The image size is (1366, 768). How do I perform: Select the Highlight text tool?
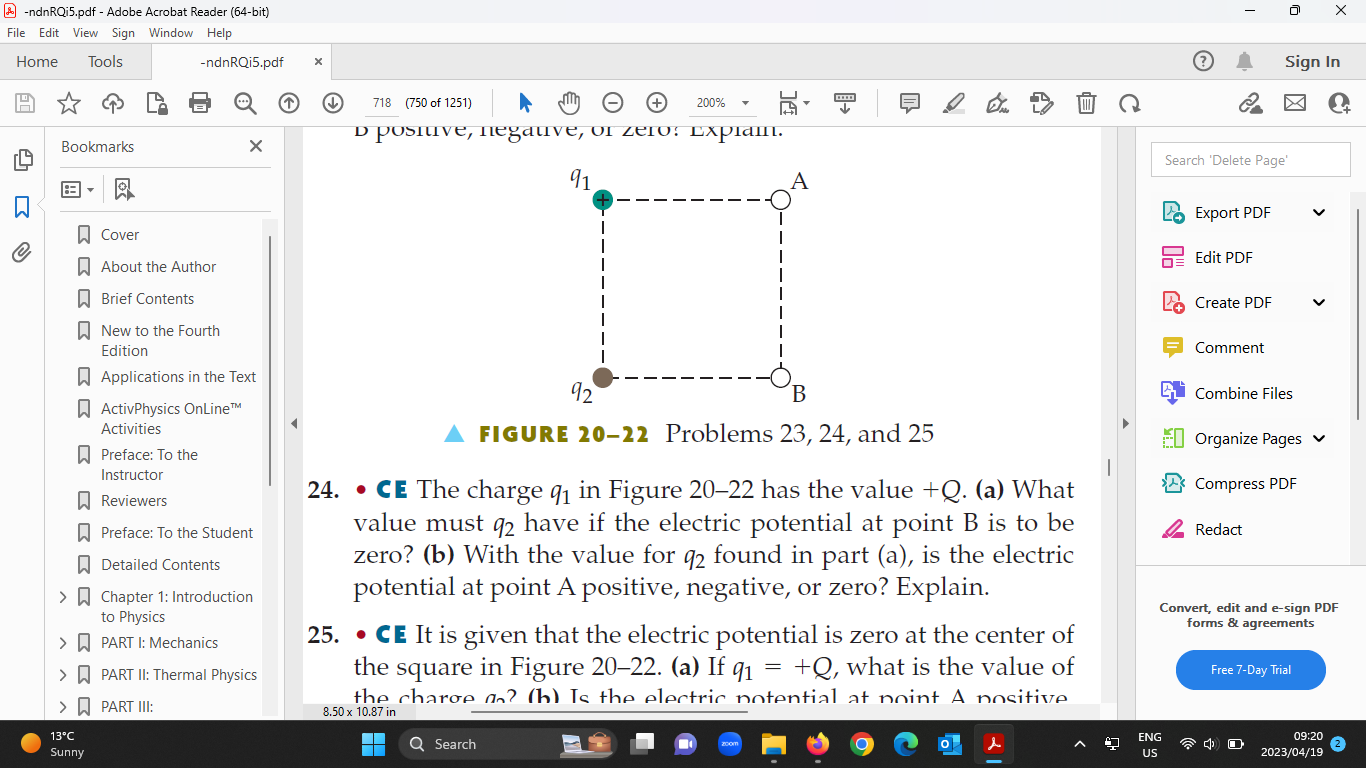[x=953, y=103]
